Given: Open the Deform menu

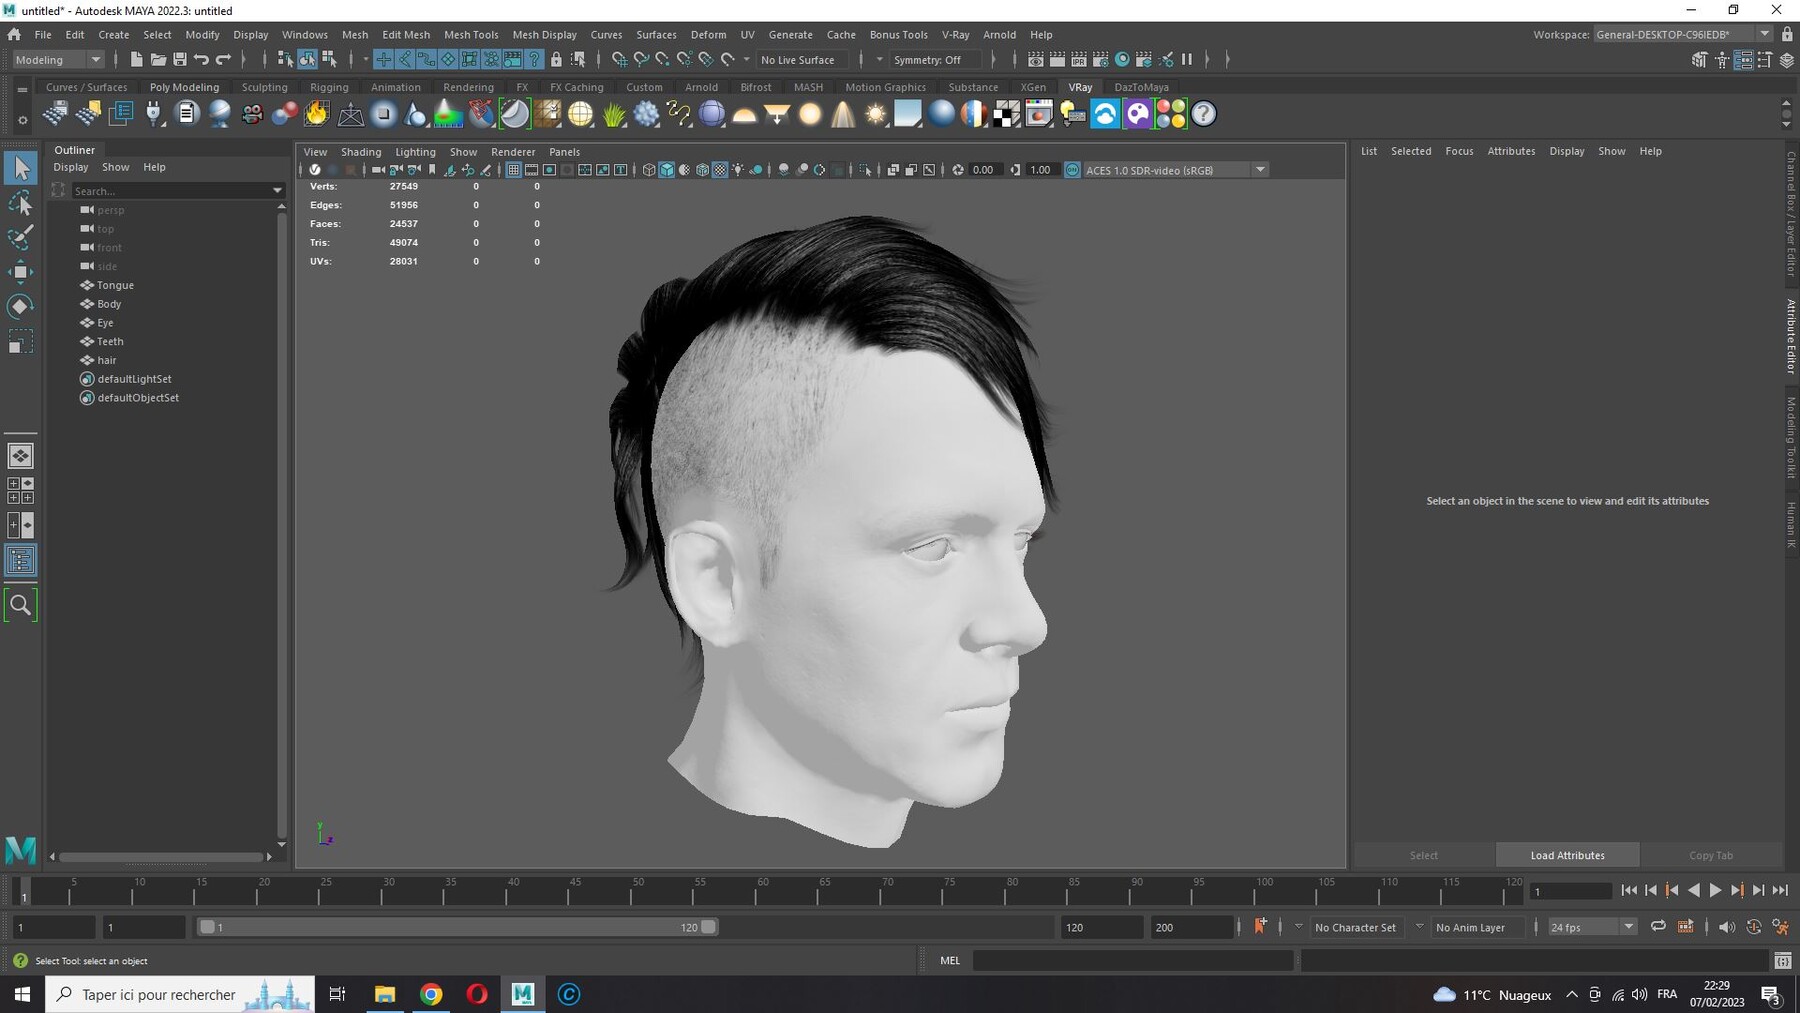Looking at the screenshot, I should (x=708, y=34).
